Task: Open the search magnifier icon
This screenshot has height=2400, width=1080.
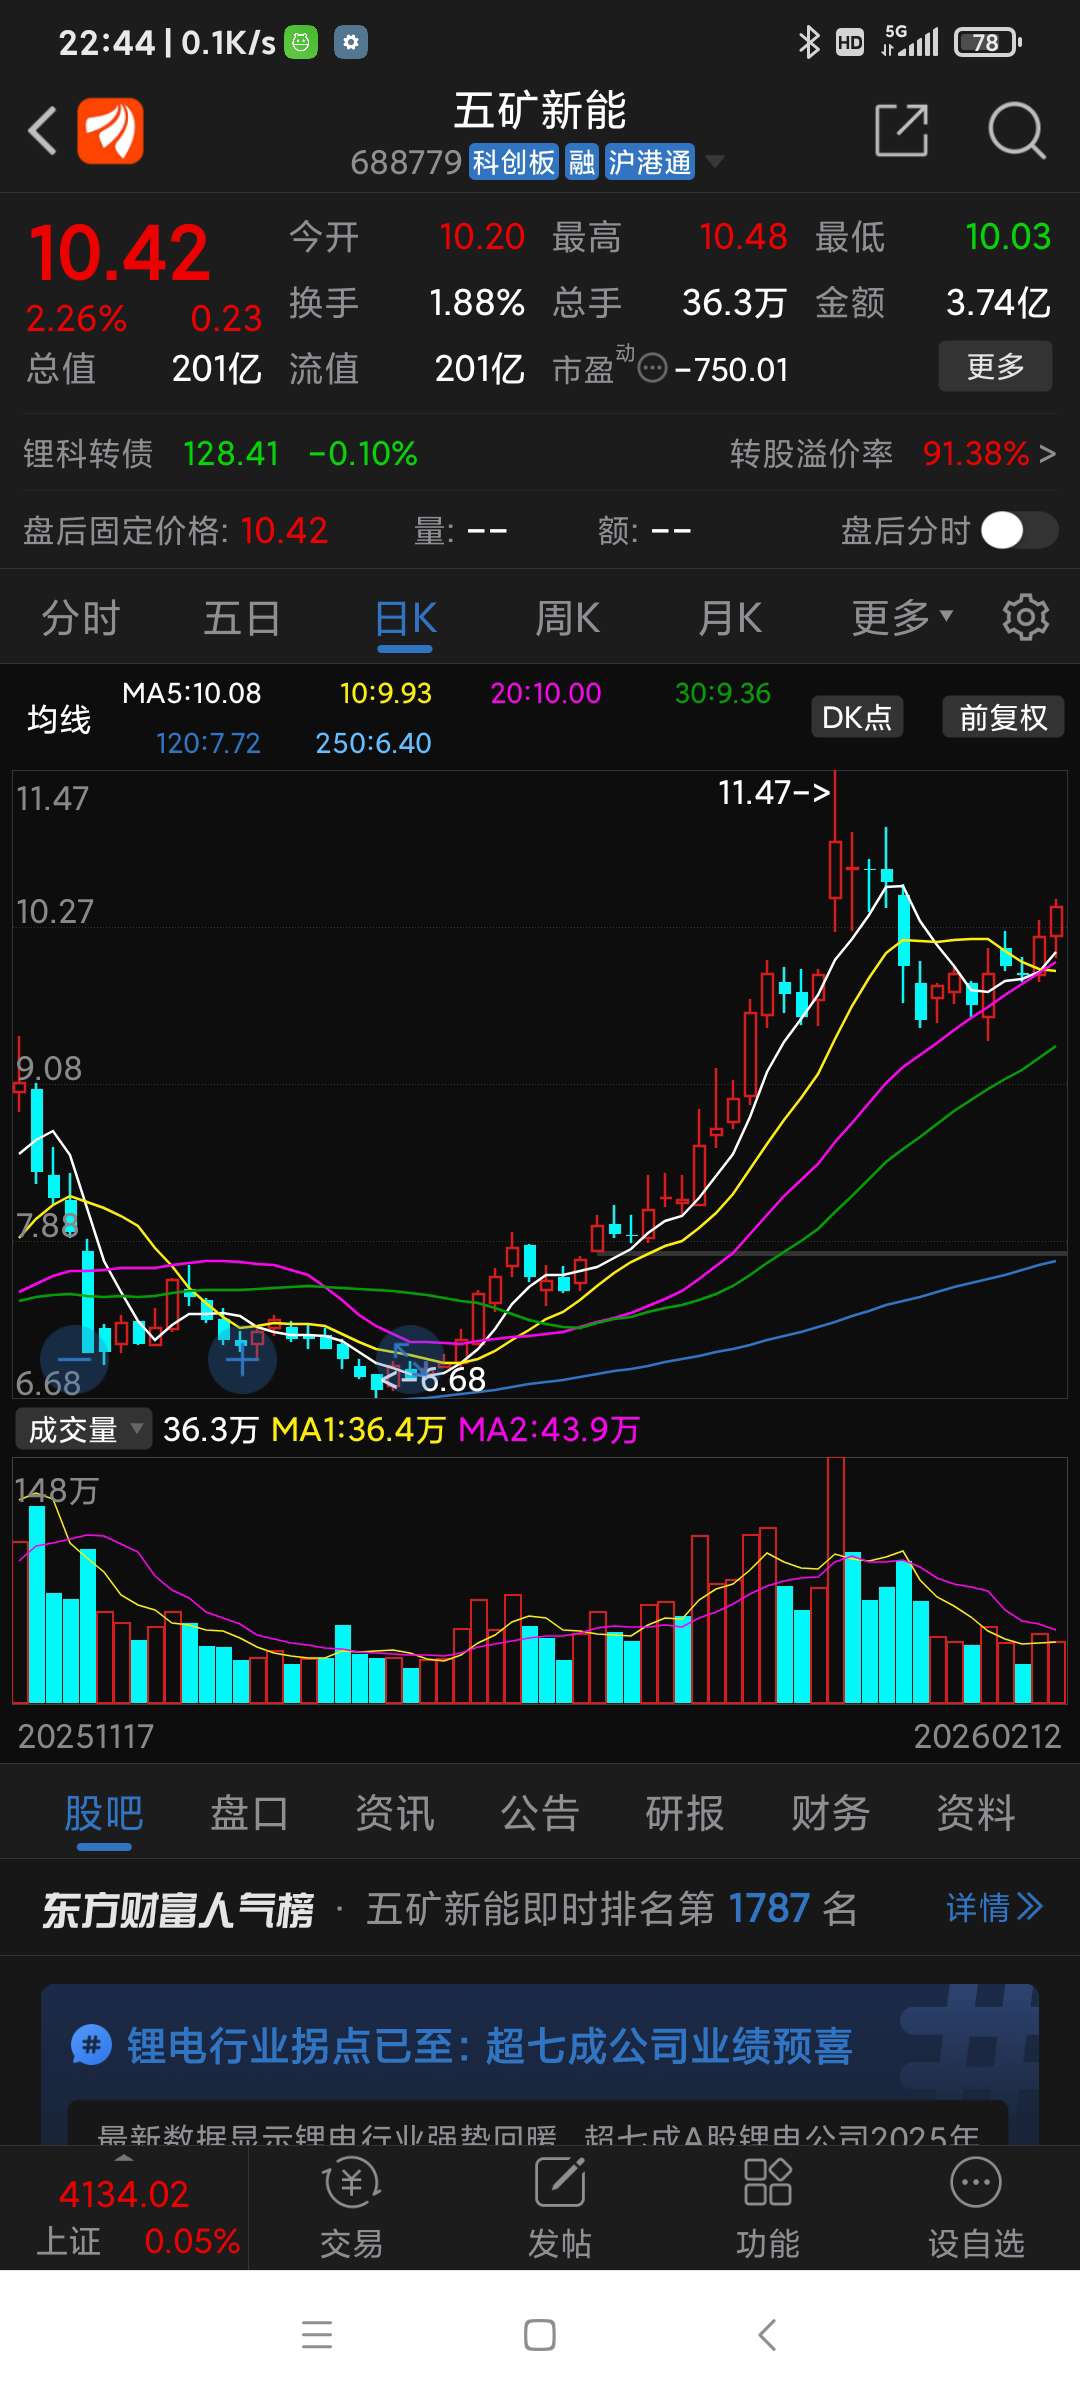Action: (1016, 130)
